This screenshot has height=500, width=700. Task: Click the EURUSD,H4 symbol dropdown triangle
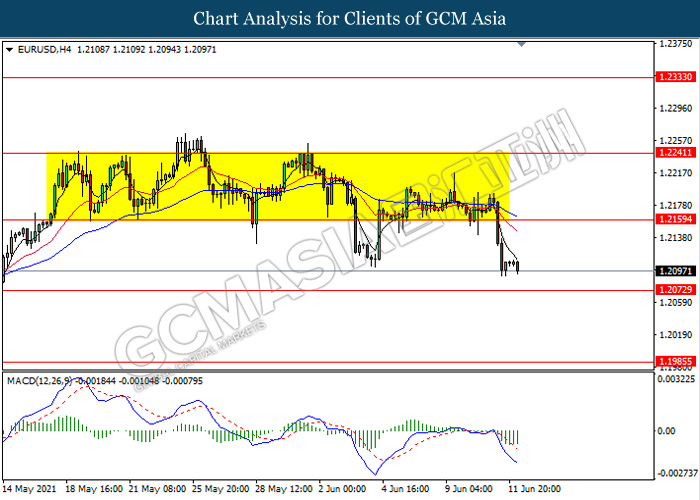[x=9, y=50]
